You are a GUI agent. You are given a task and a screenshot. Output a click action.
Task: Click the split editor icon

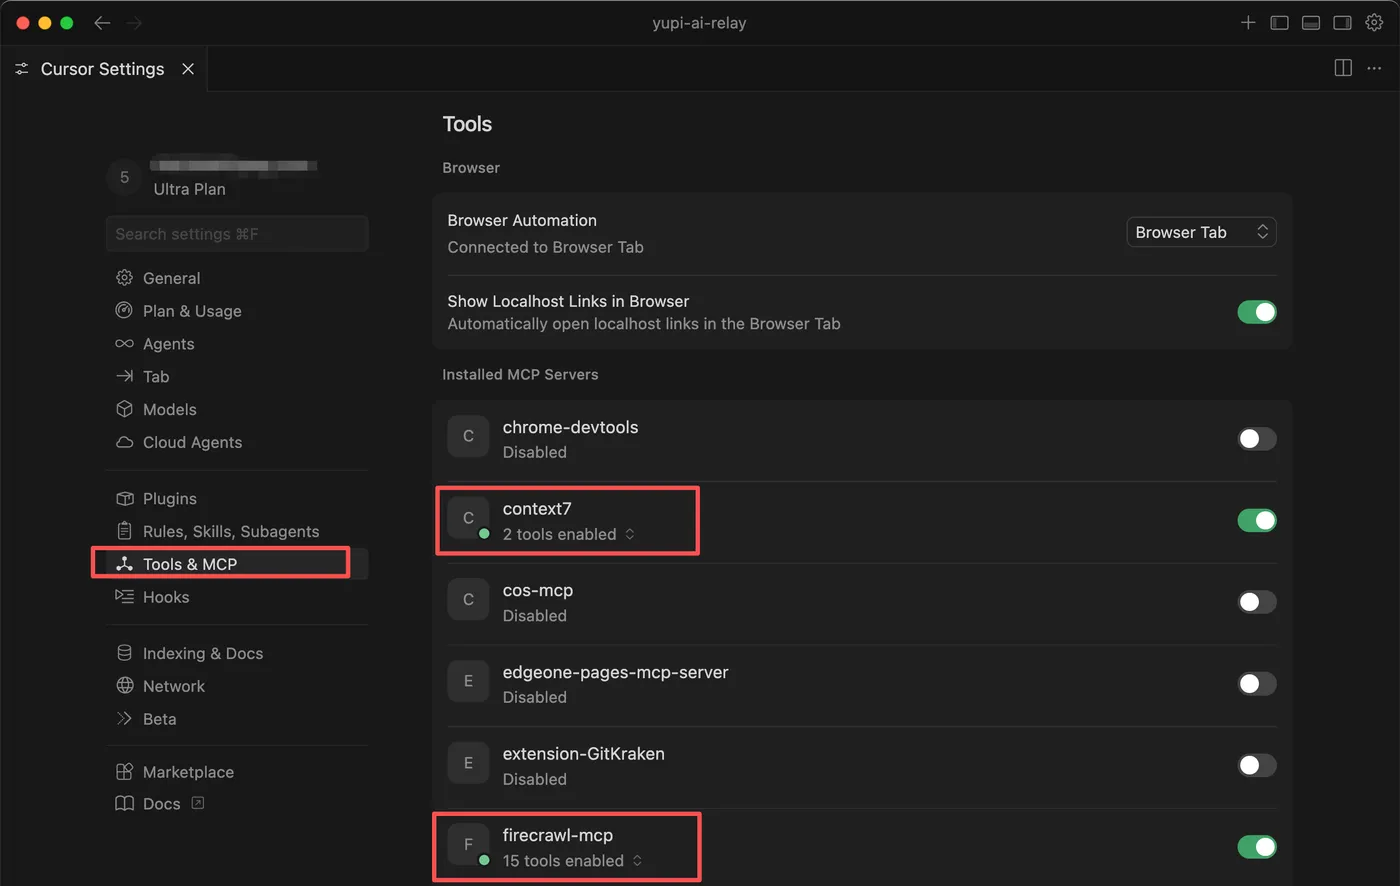coord(1343,68)
